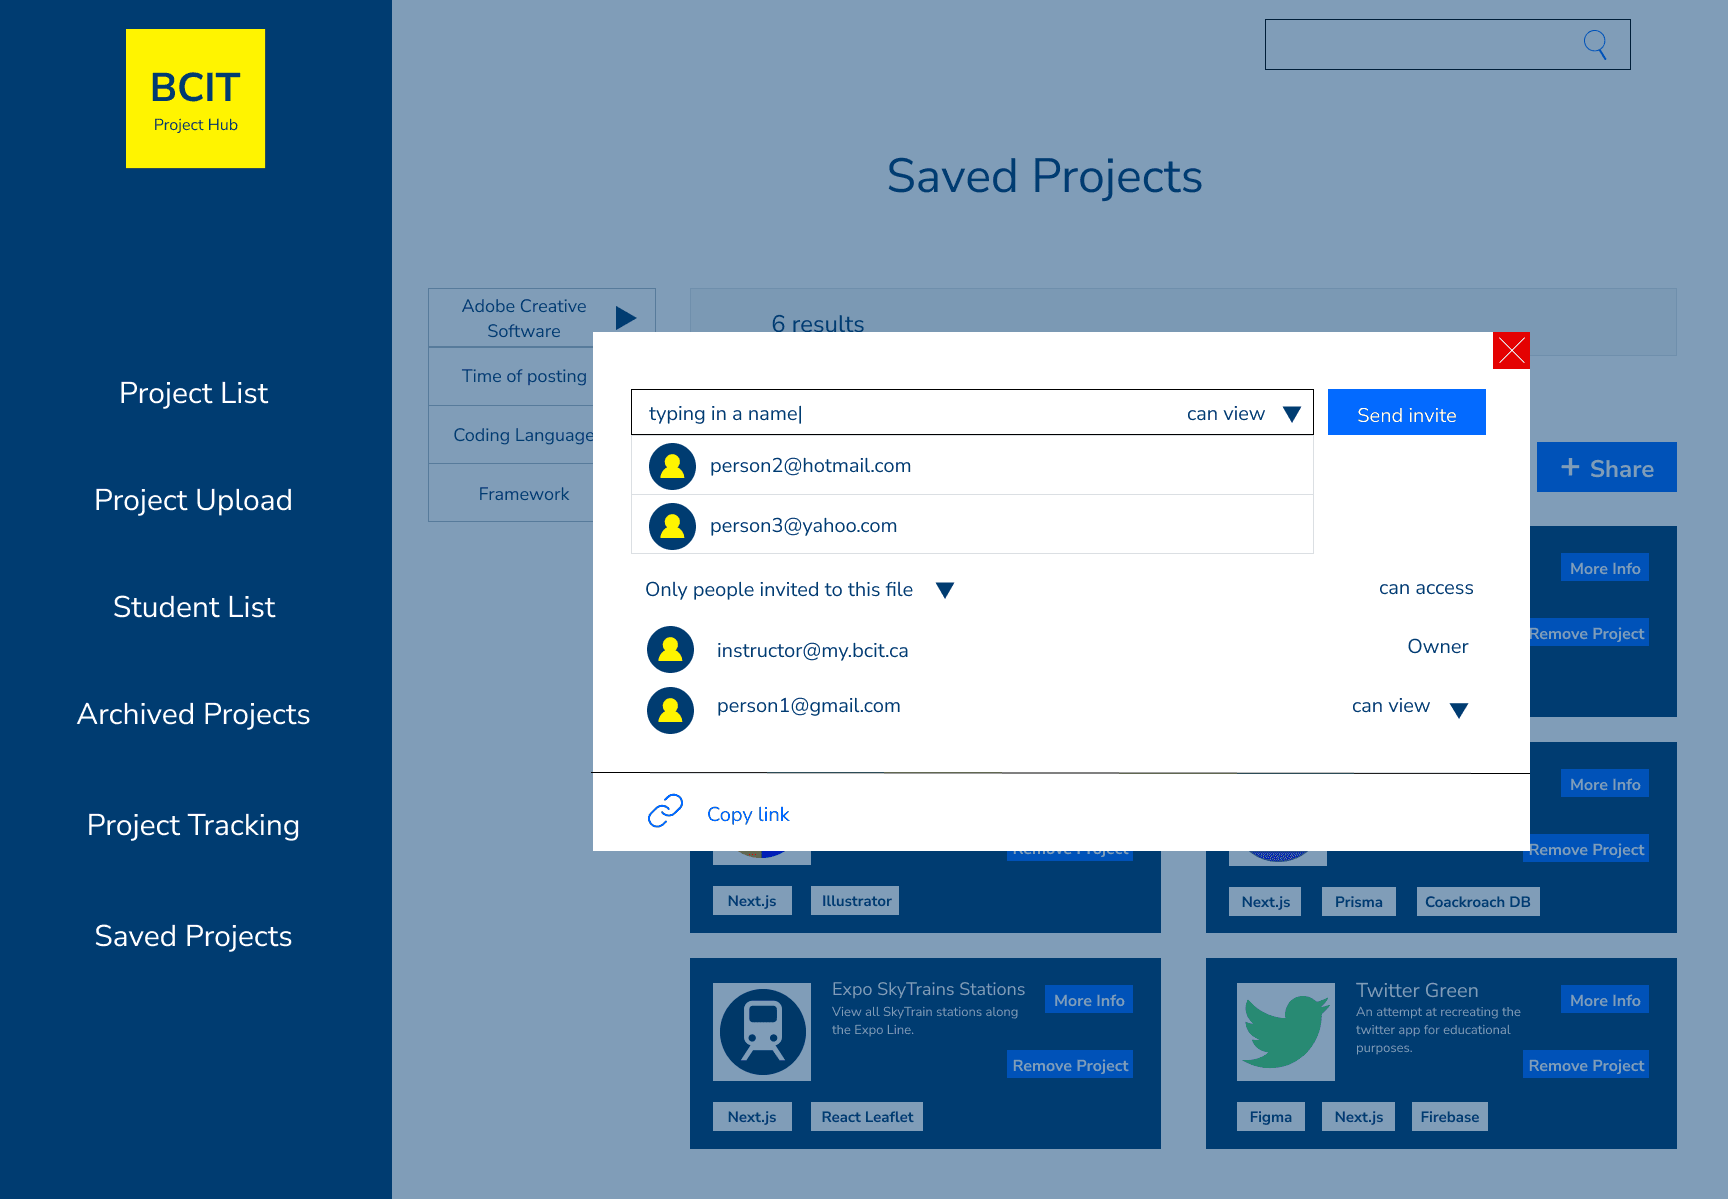Click person2@hotmail.com's avatar icon

tap(671, 466)
